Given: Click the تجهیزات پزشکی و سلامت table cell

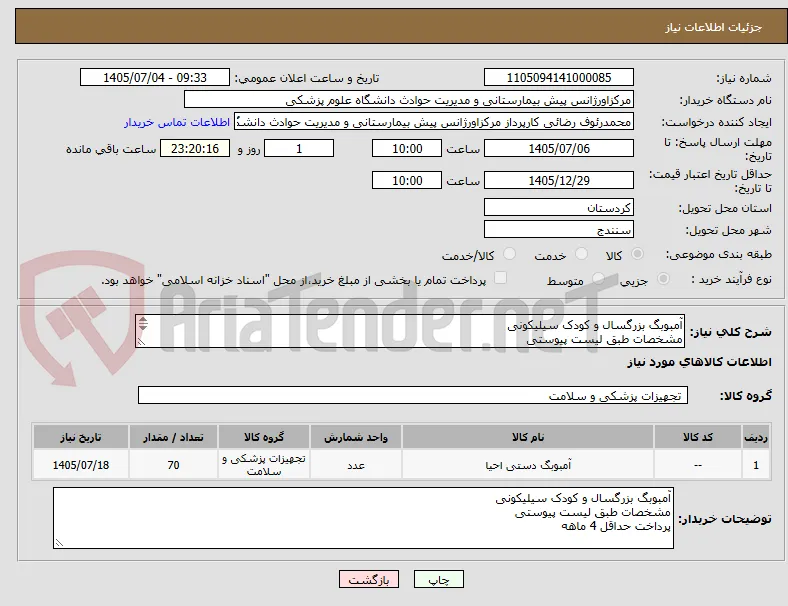Looking at the screenshot, I should click(264, 465).
